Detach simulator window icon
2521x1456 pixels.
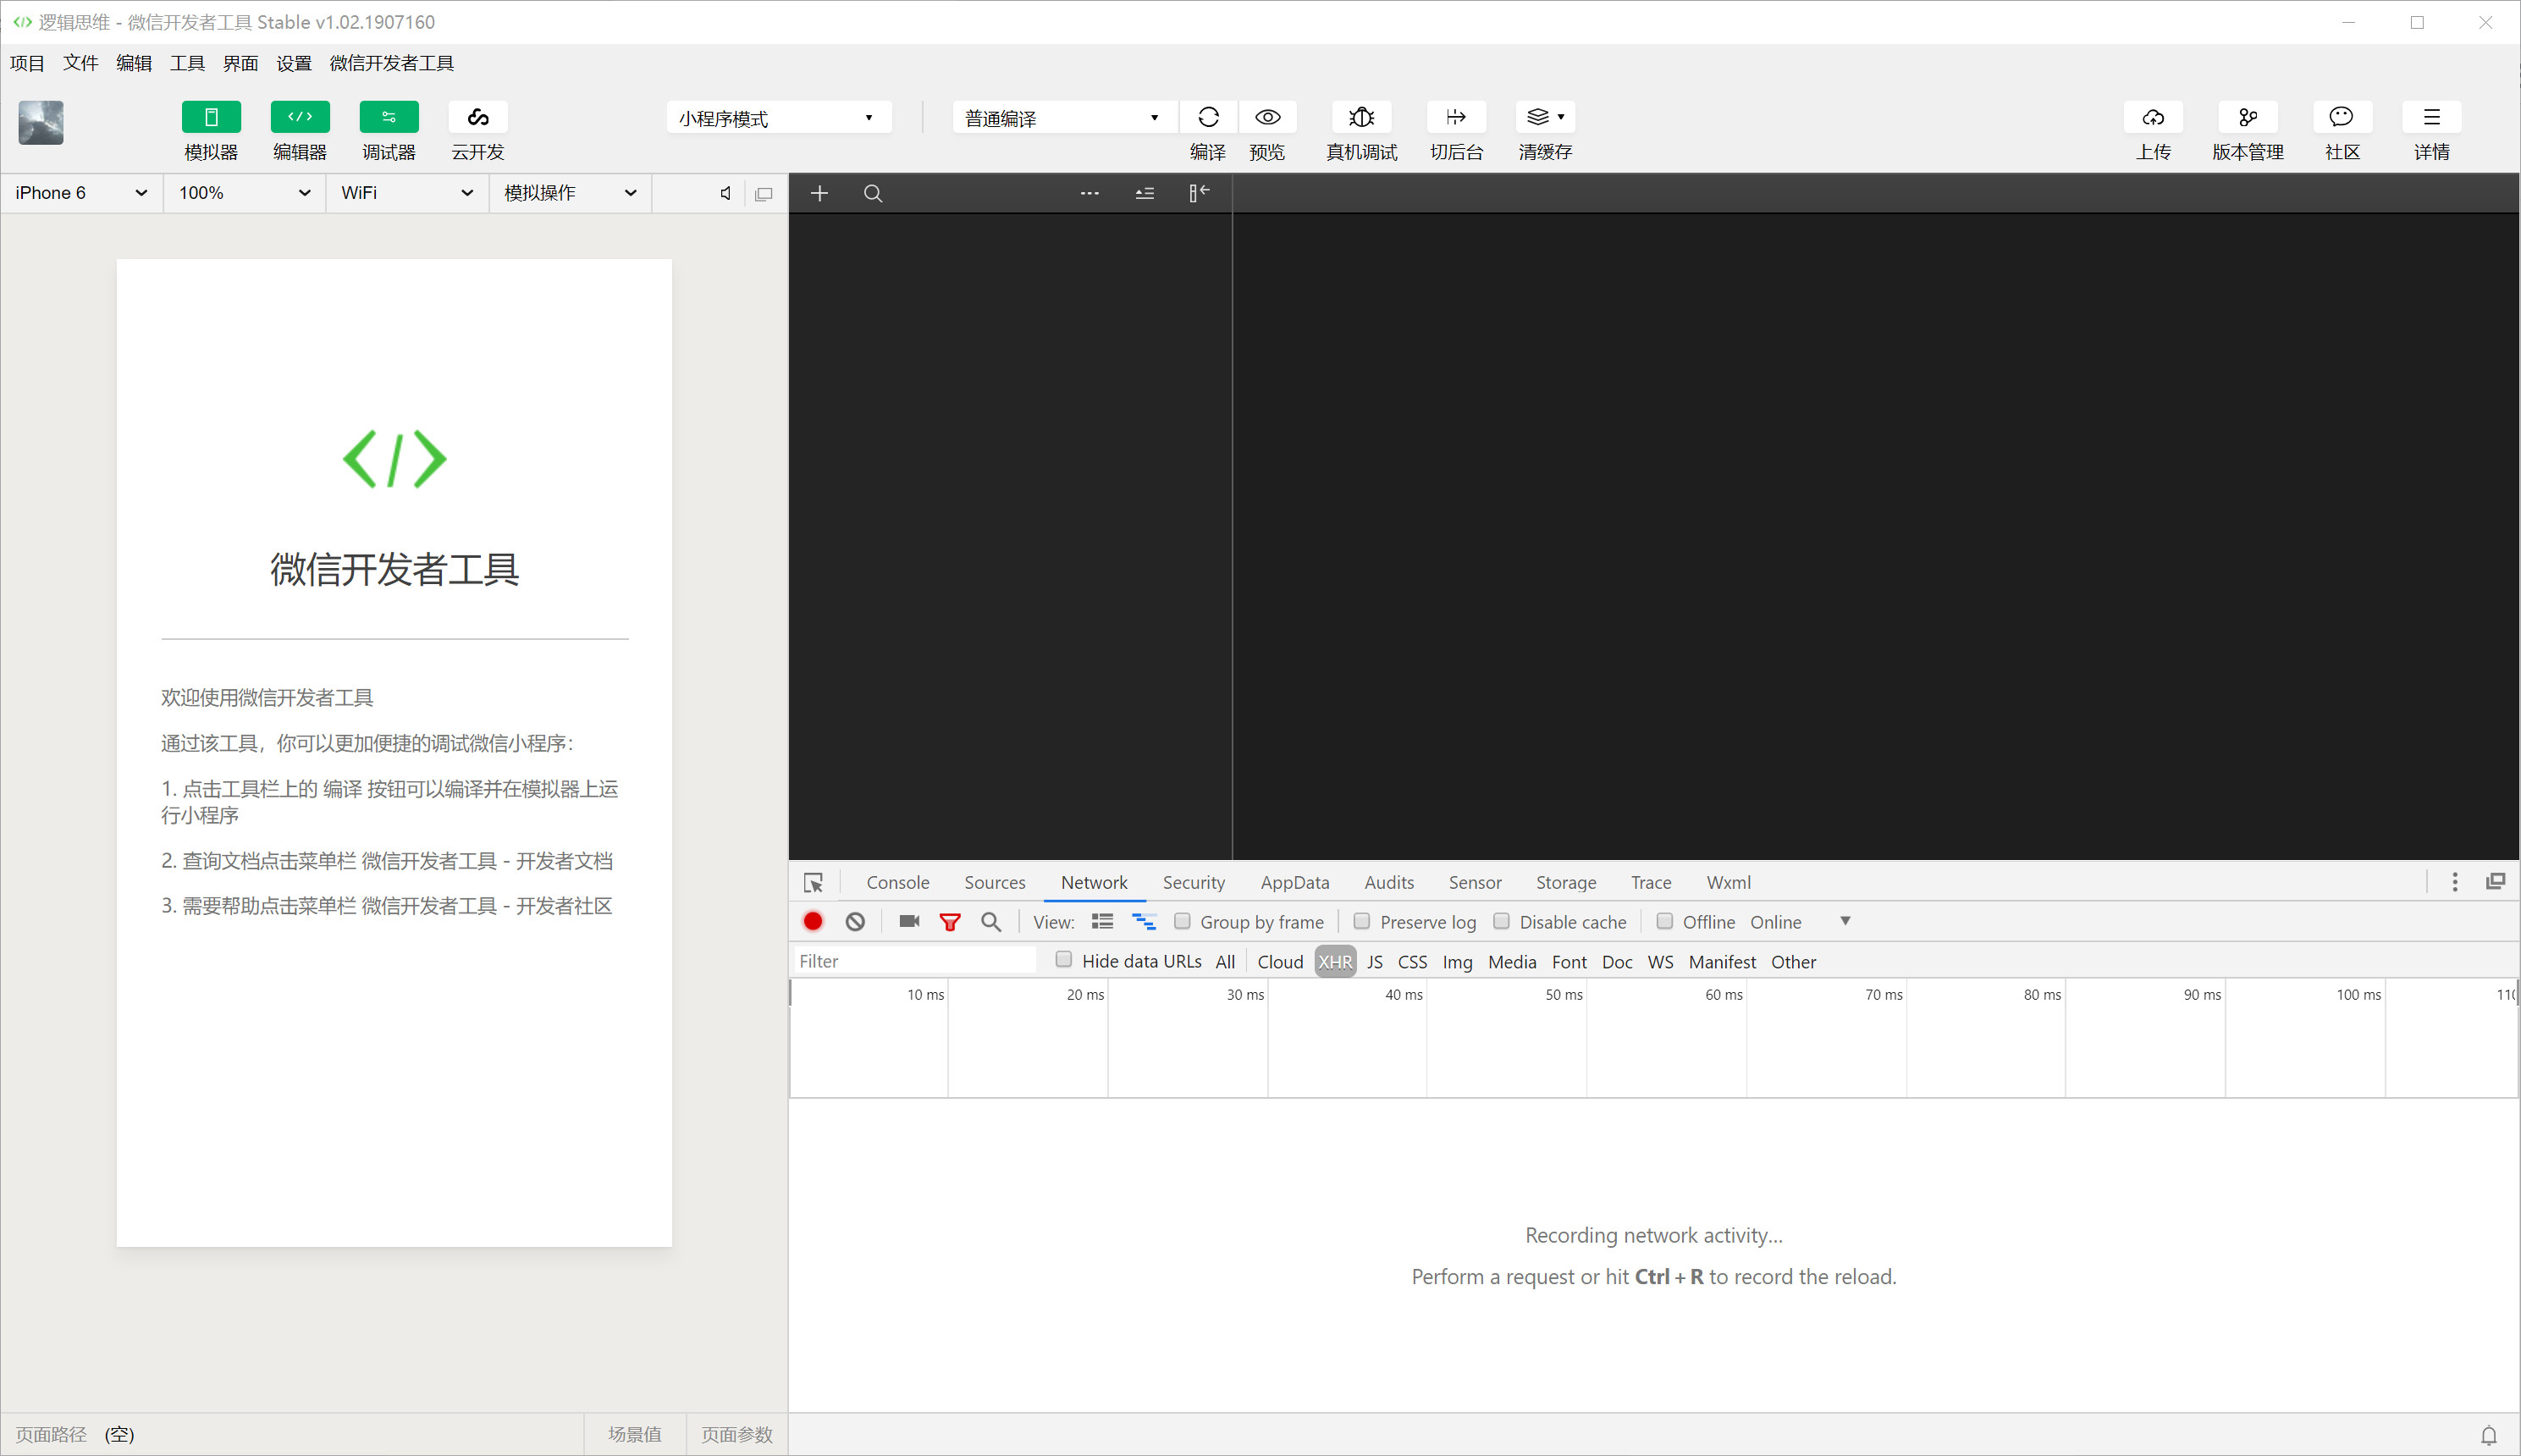pyautogui.click(x=764, y=194)
